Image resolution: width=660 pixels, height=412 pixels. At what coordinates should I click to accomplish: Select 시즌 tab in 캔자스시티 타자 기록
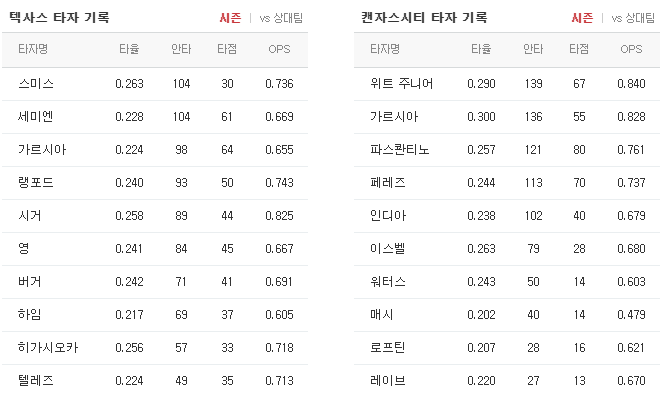pos(582,18)
